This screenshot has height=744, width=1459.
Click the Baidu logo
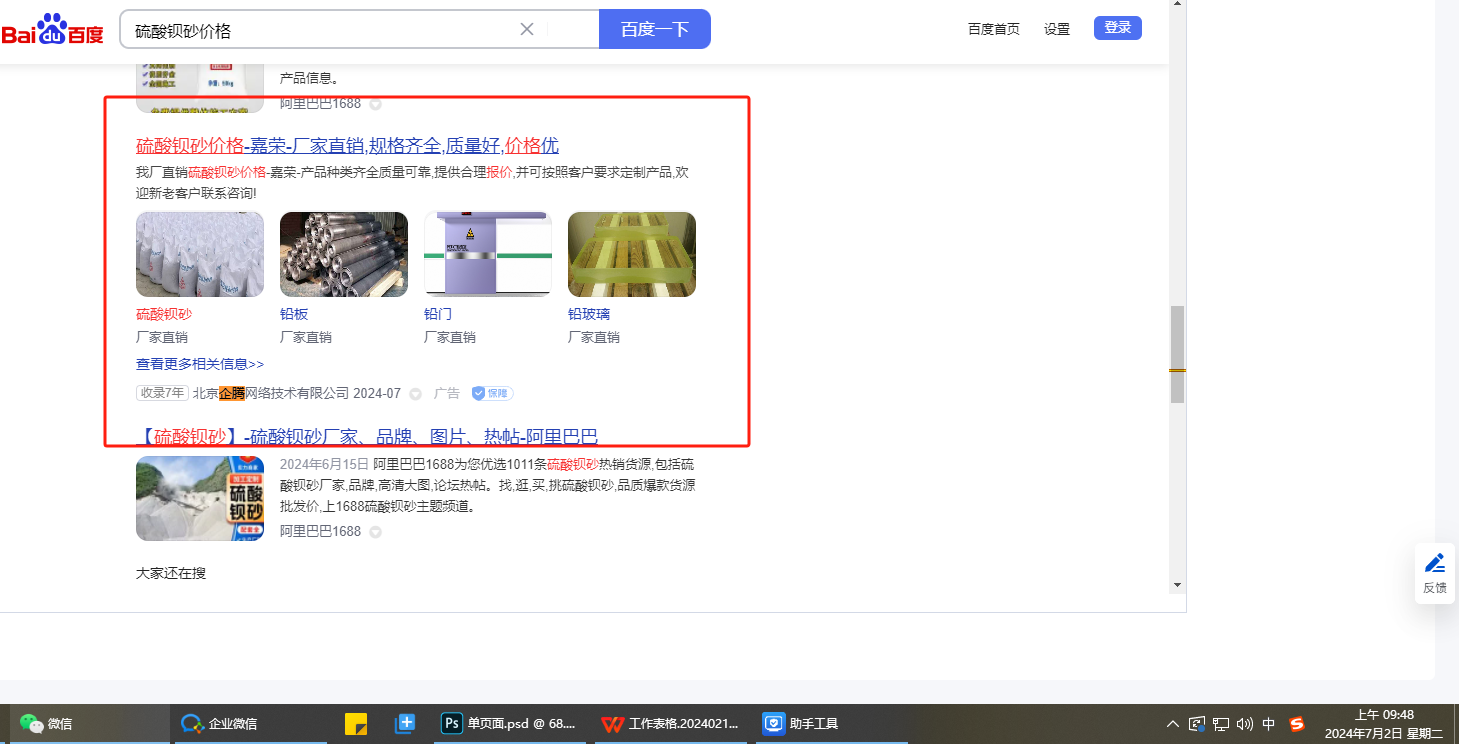[x=52, y=29]
